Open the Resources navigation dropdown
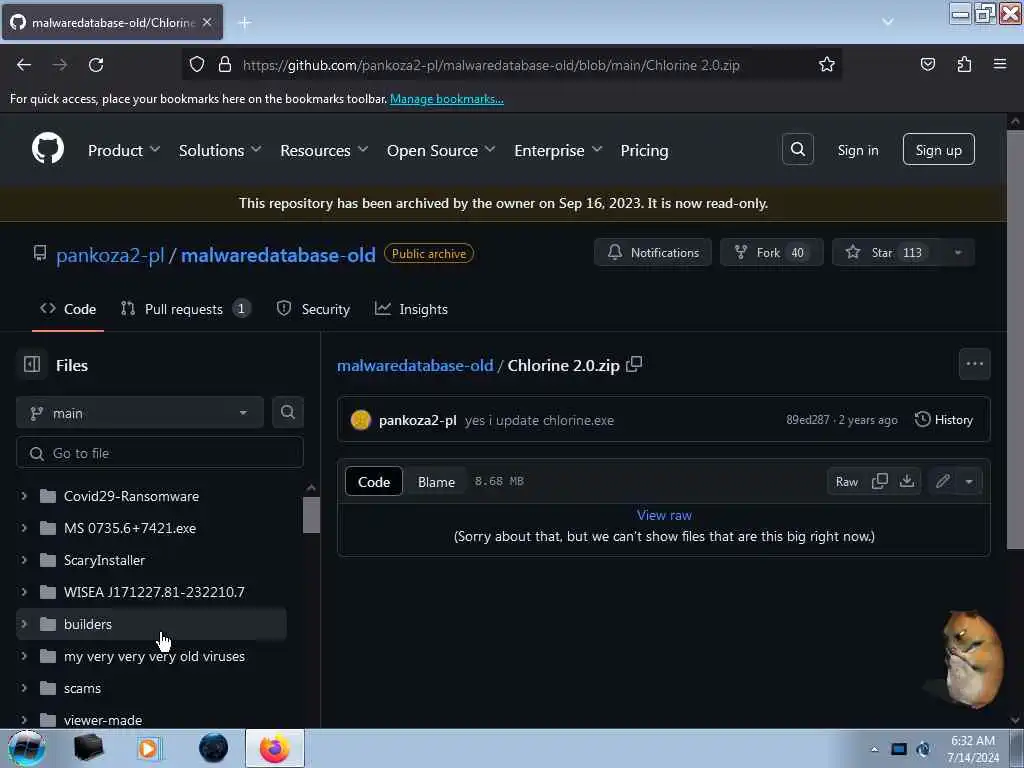Screen dimensions: 1024x768 324,150
